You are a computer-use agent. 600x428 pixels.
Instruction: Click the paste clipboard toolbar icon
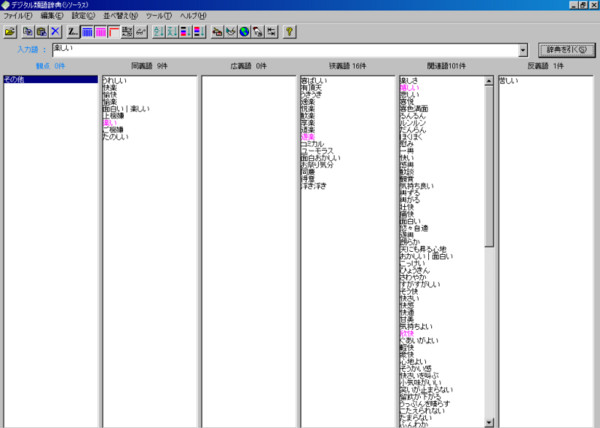[x=42, y=32]
